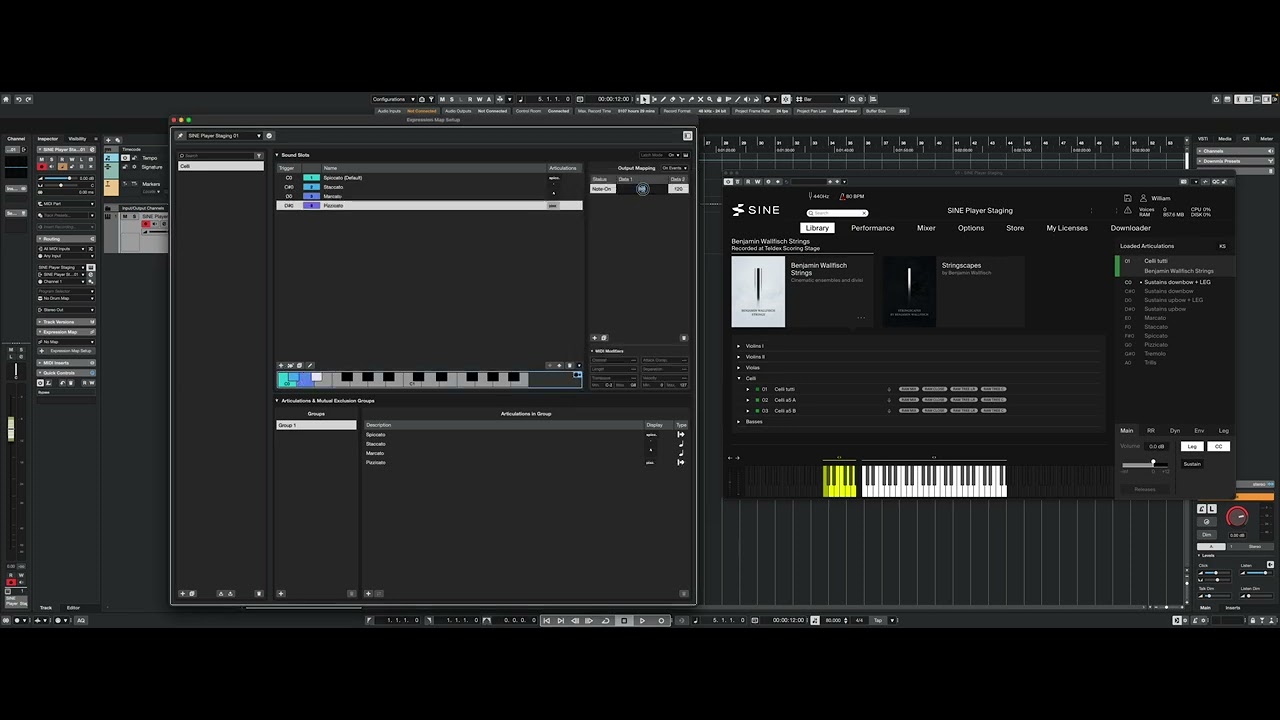1280x720 pixels.
Task: Delete sound slot with trash icon
Action: (x=570, y=365)
